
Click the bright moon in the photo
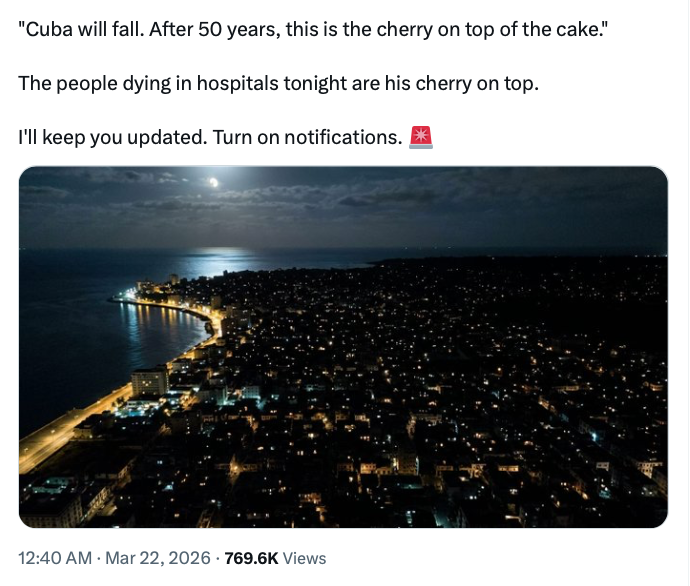coord(212,182)
